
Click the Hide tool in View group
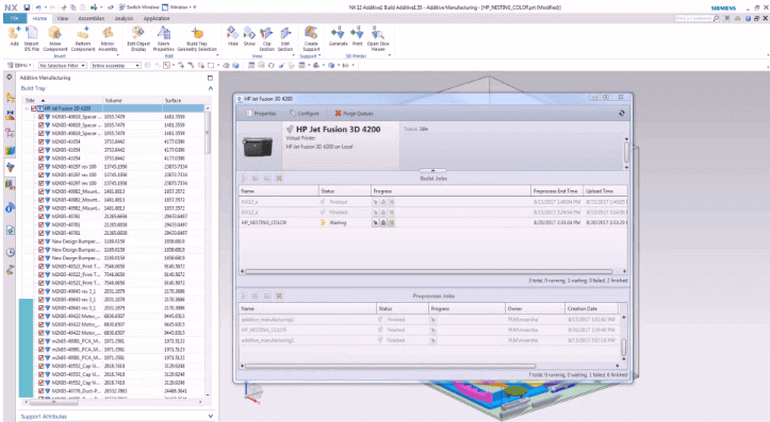pyautogui.click(x=233, y=37)
